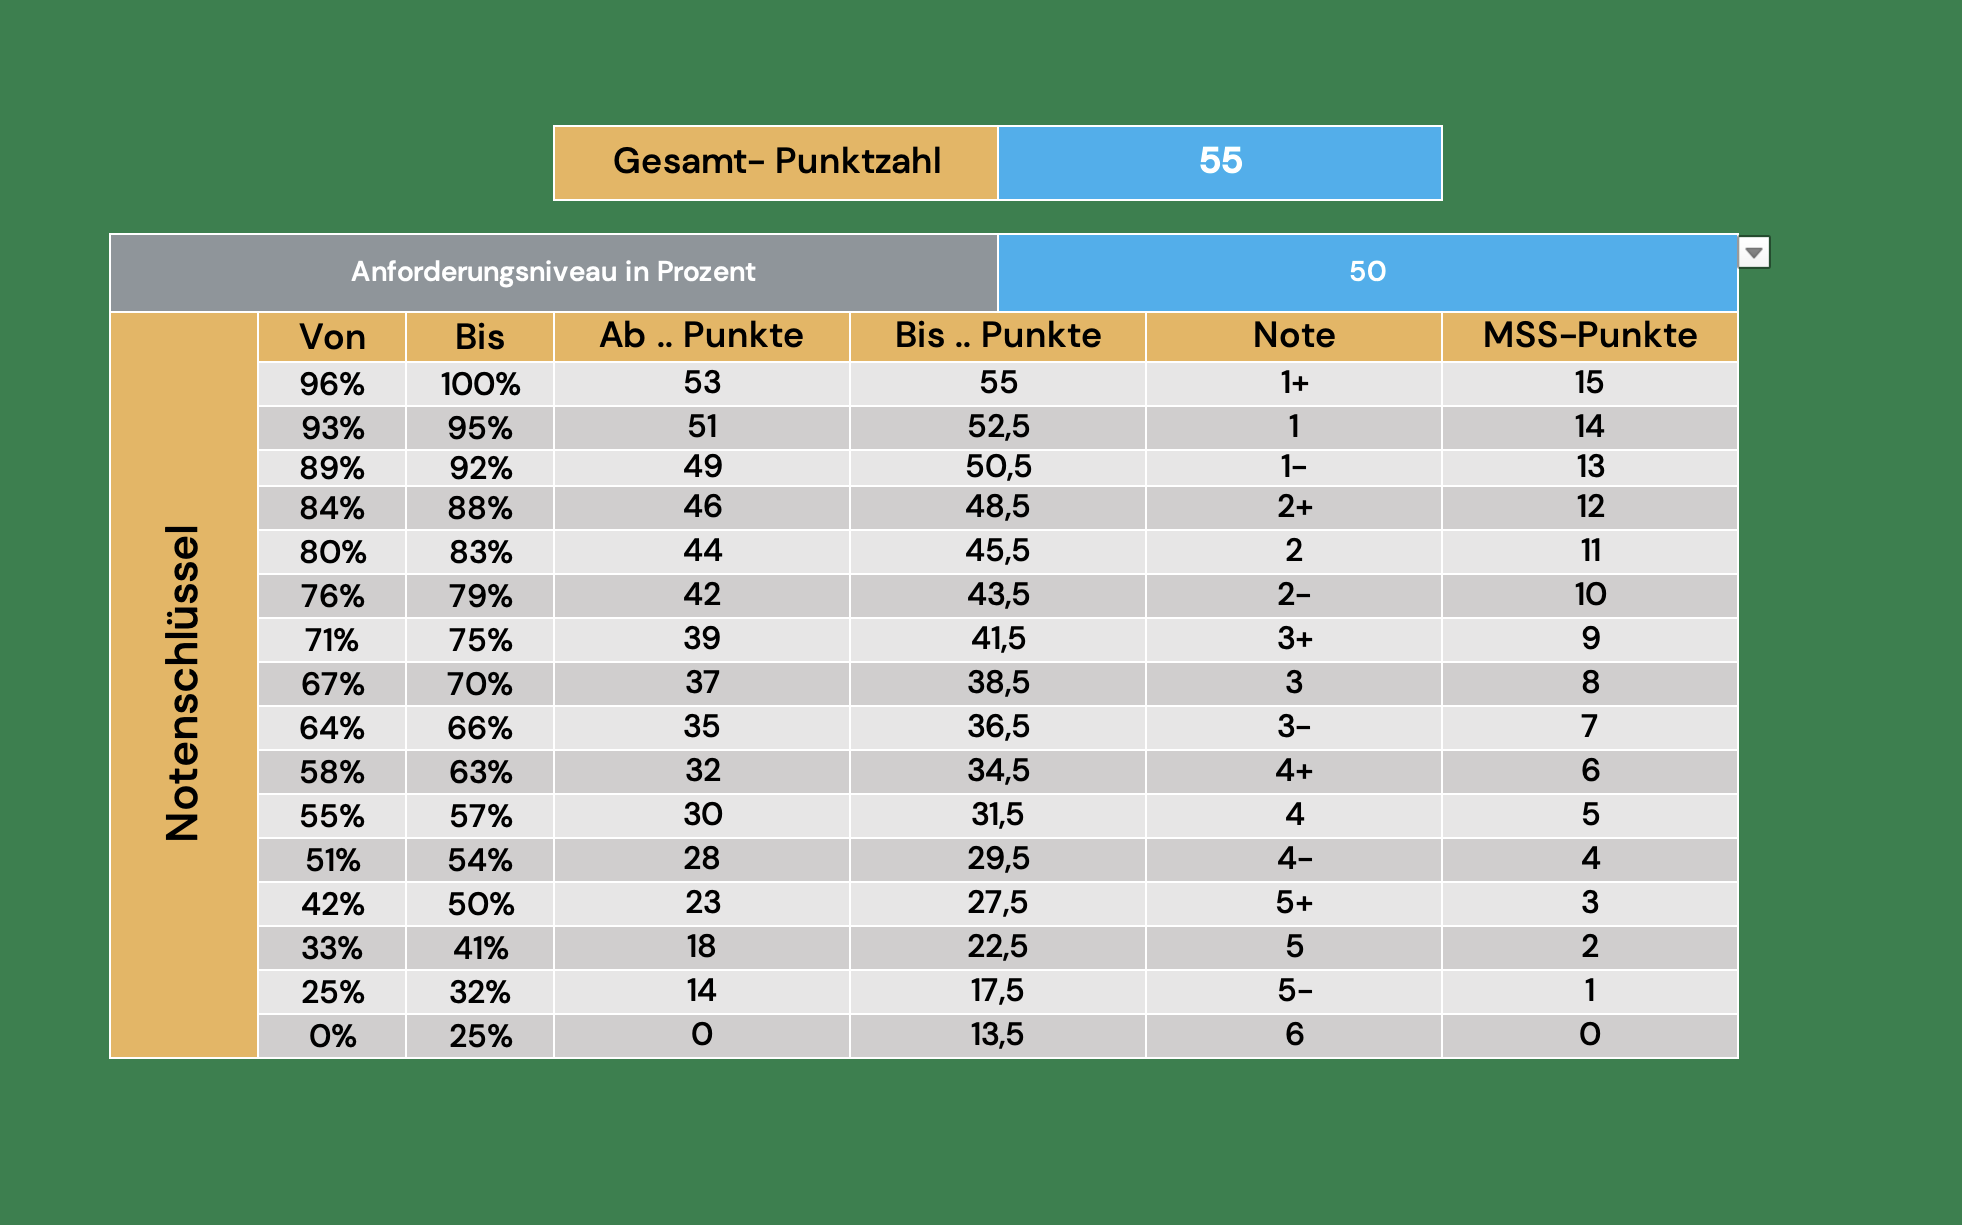1962x1225 pixels.
Task: Open the Anforderungsniveau dropdown arrow
Action: point(1754,252)
